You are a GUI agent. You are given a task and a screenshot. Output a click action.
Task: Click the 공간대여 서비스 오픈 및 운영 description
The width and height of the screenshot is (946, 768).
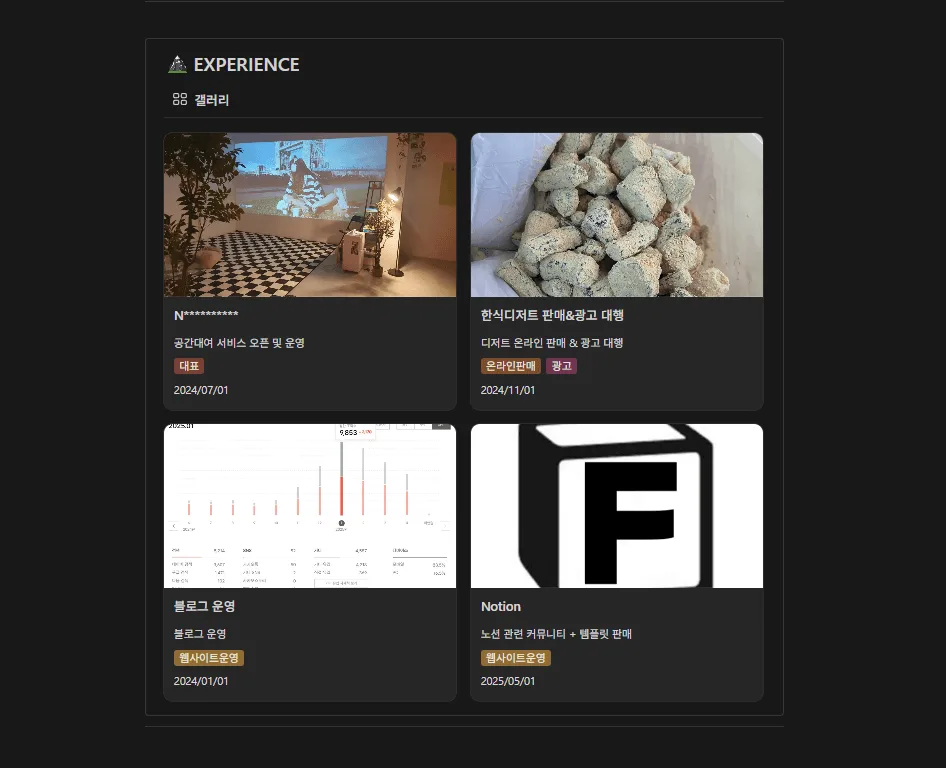tap(239, 343)
